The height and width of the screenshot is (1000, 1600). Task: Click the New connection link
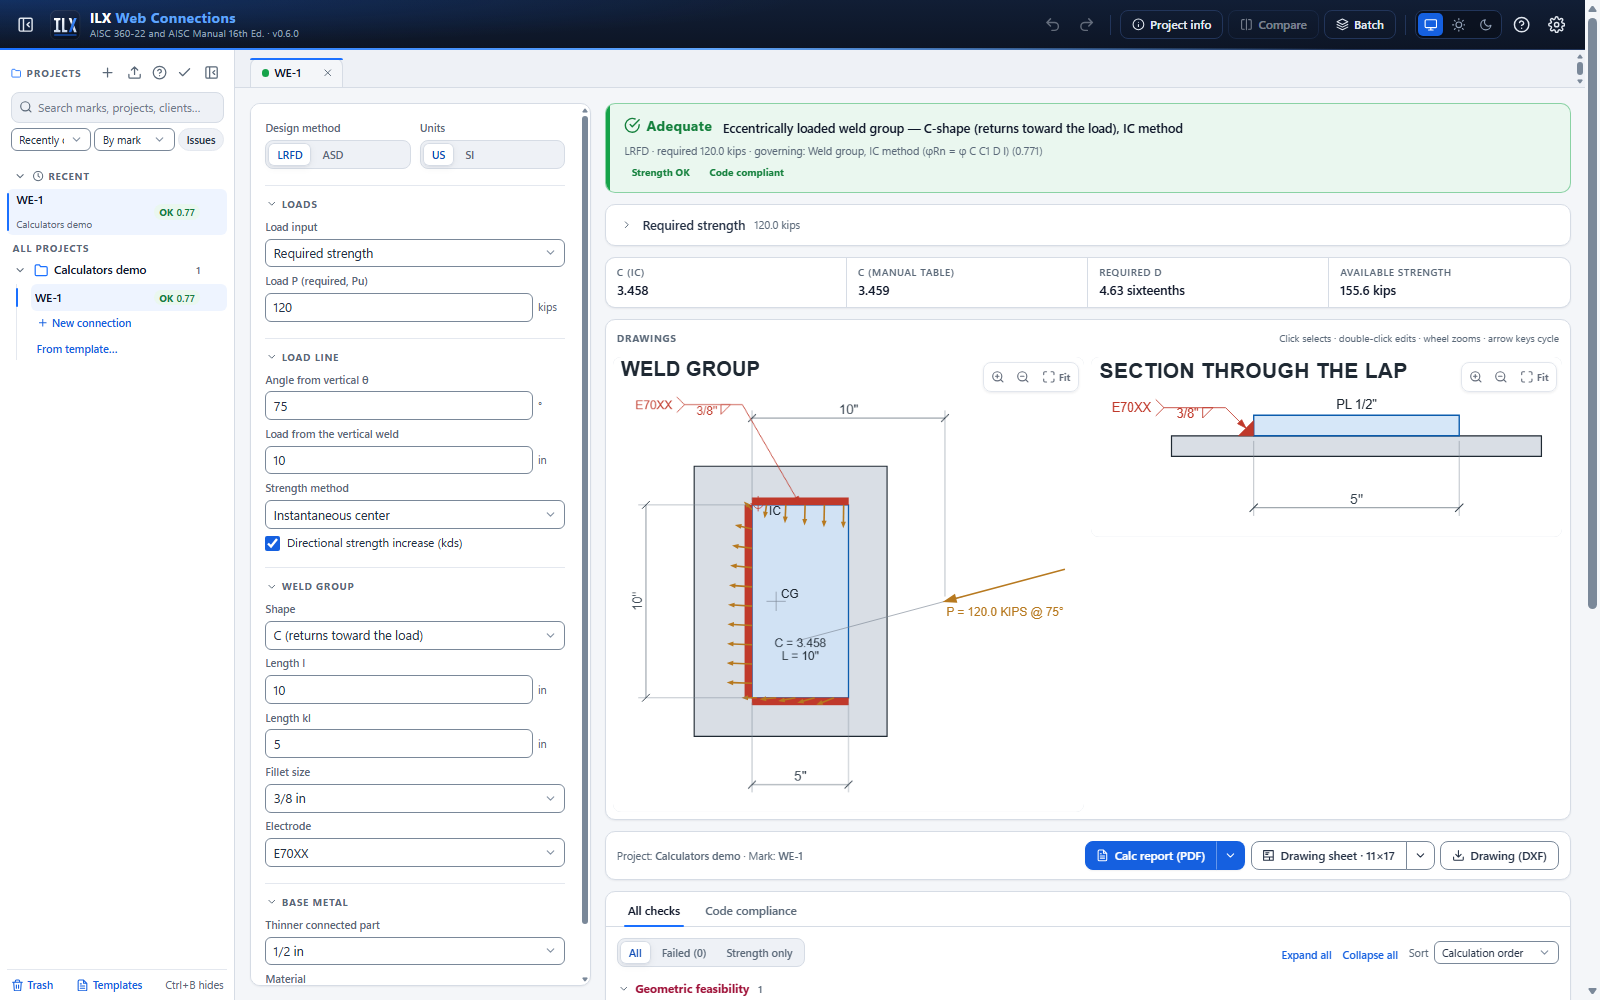click(x=85, y=323)
